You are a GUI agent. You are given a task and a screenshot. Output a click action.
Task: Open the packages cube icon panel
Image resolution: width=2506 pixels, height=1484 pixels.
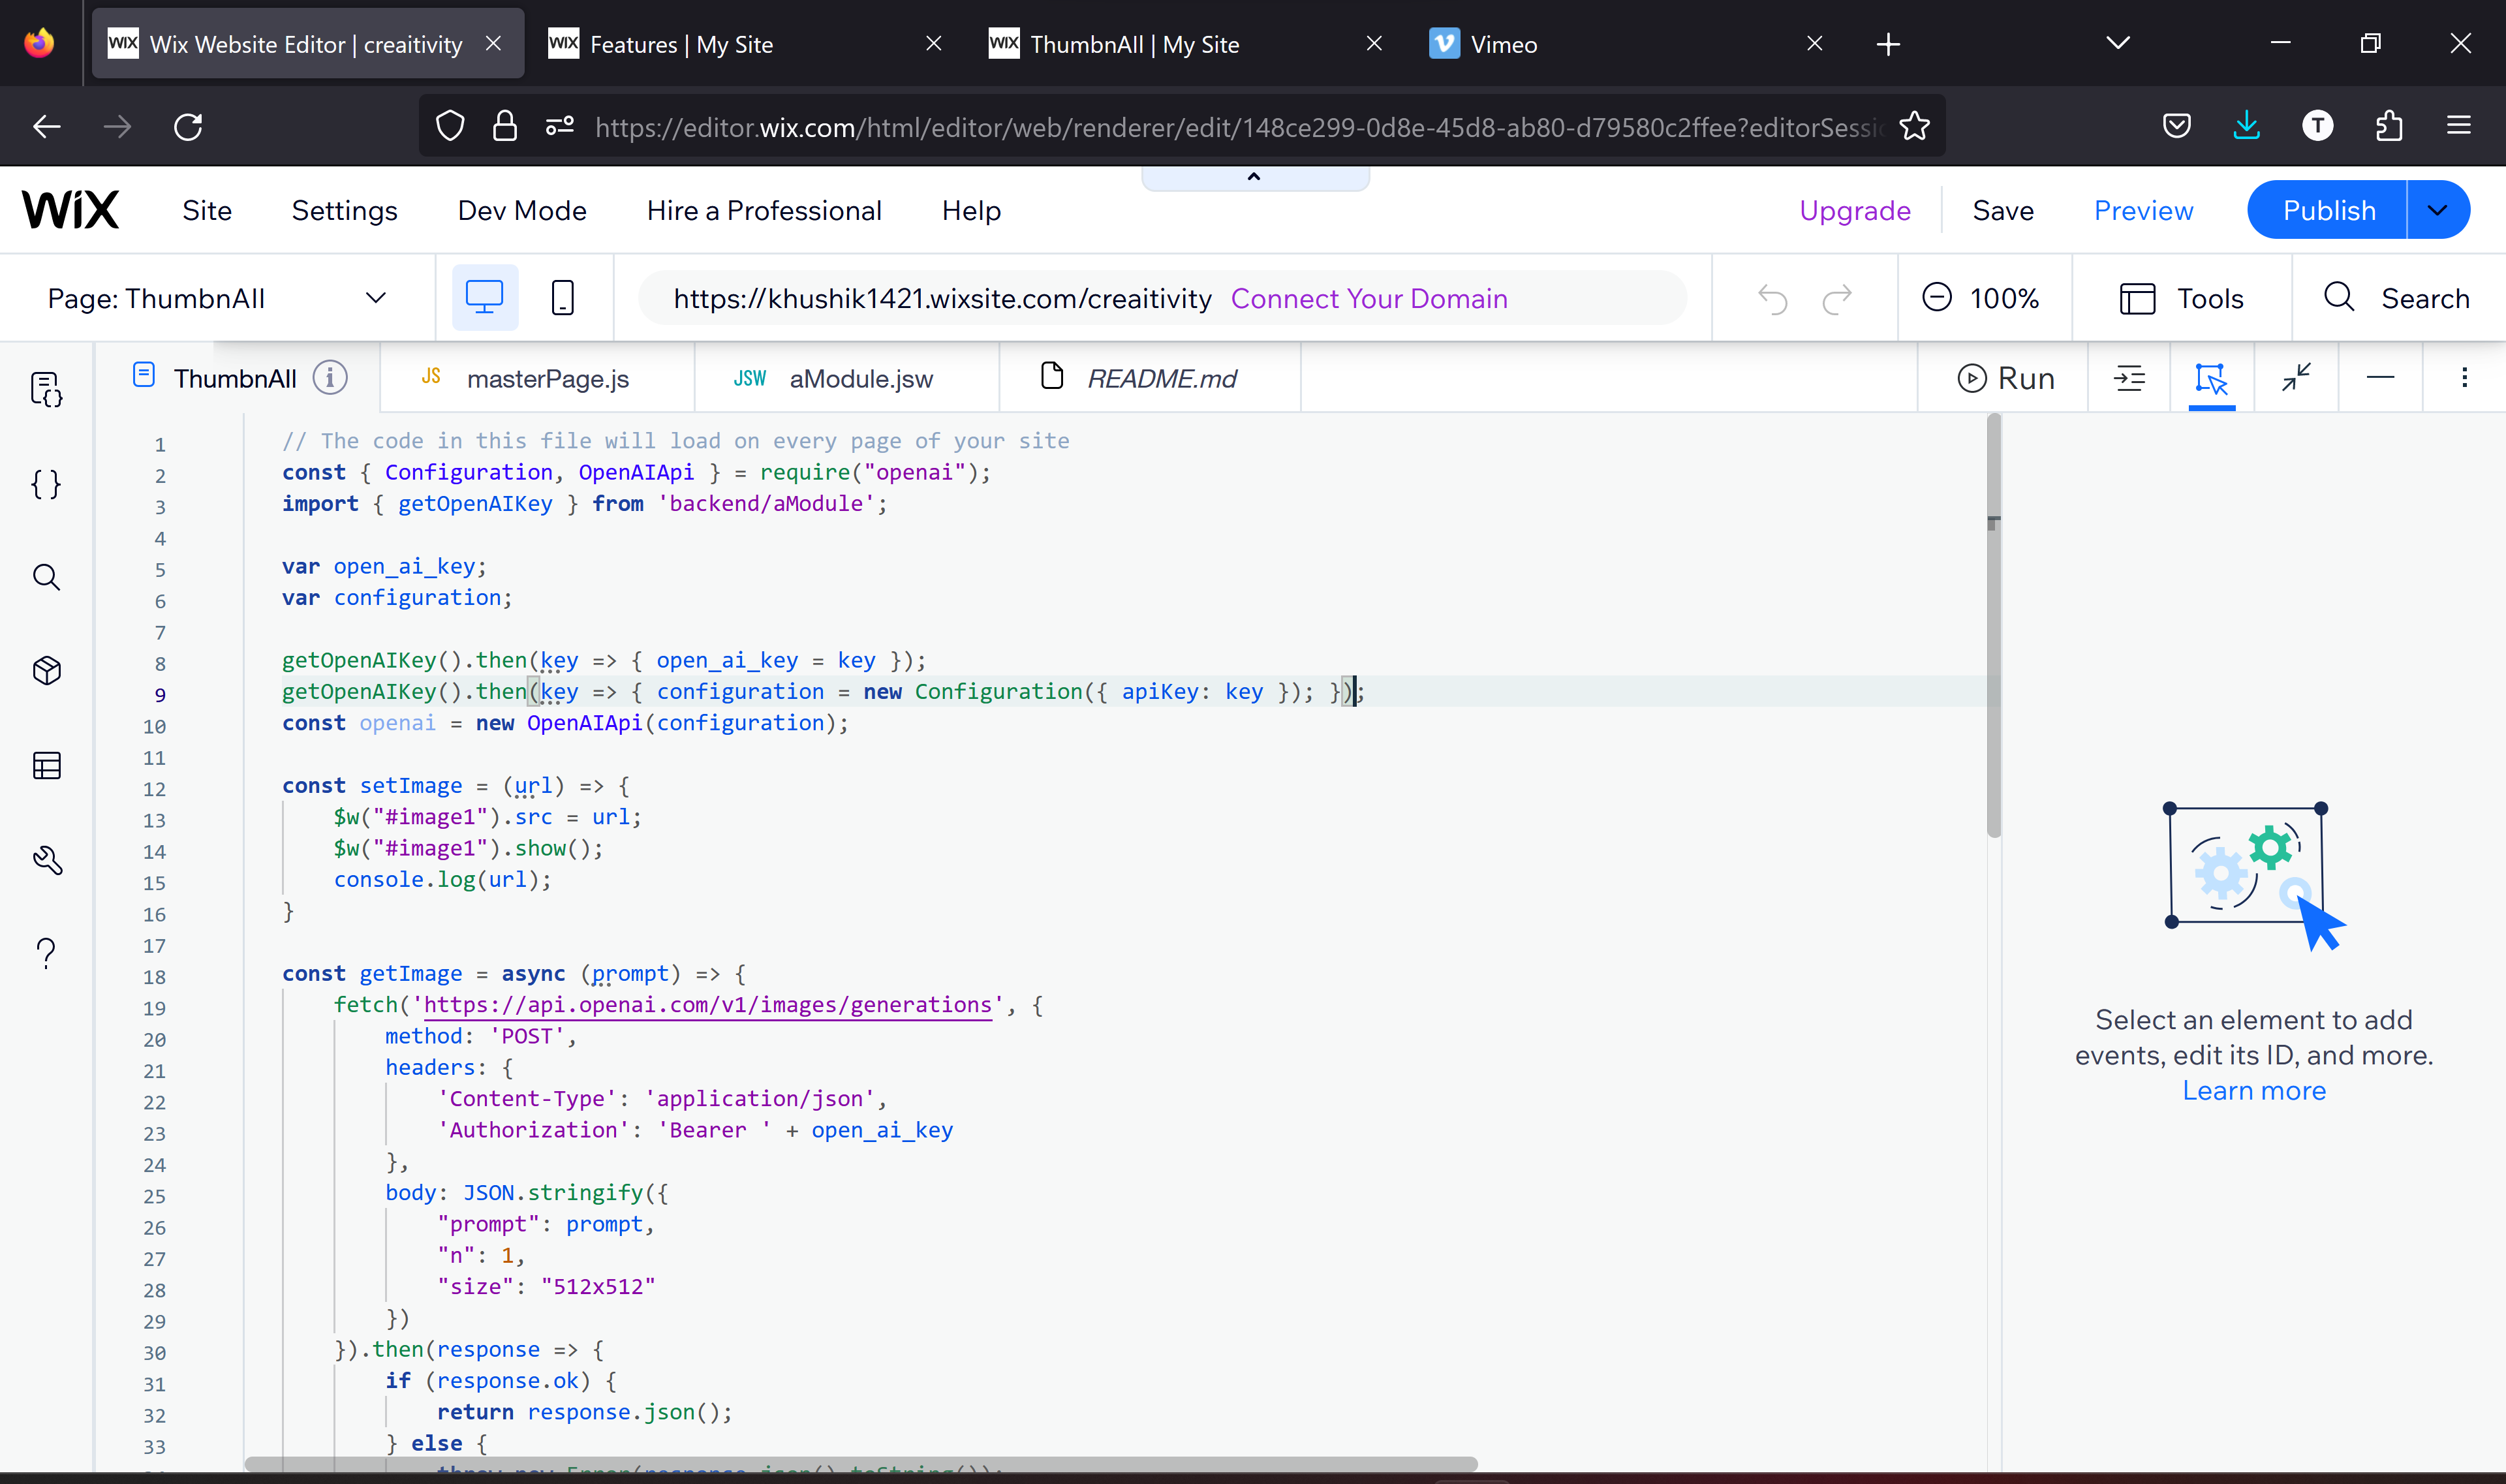coord(46,670)
